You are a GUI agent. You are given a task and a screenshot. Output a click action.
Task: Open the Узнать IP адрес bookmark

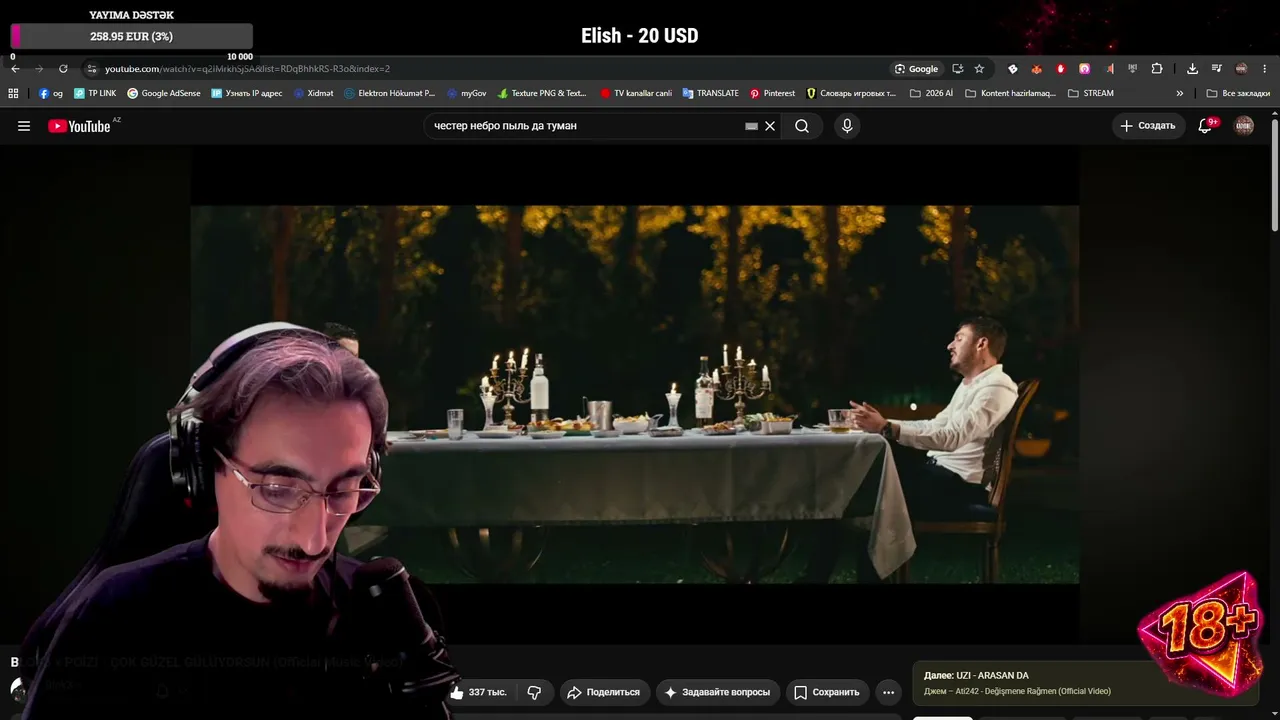pos(247,93)
